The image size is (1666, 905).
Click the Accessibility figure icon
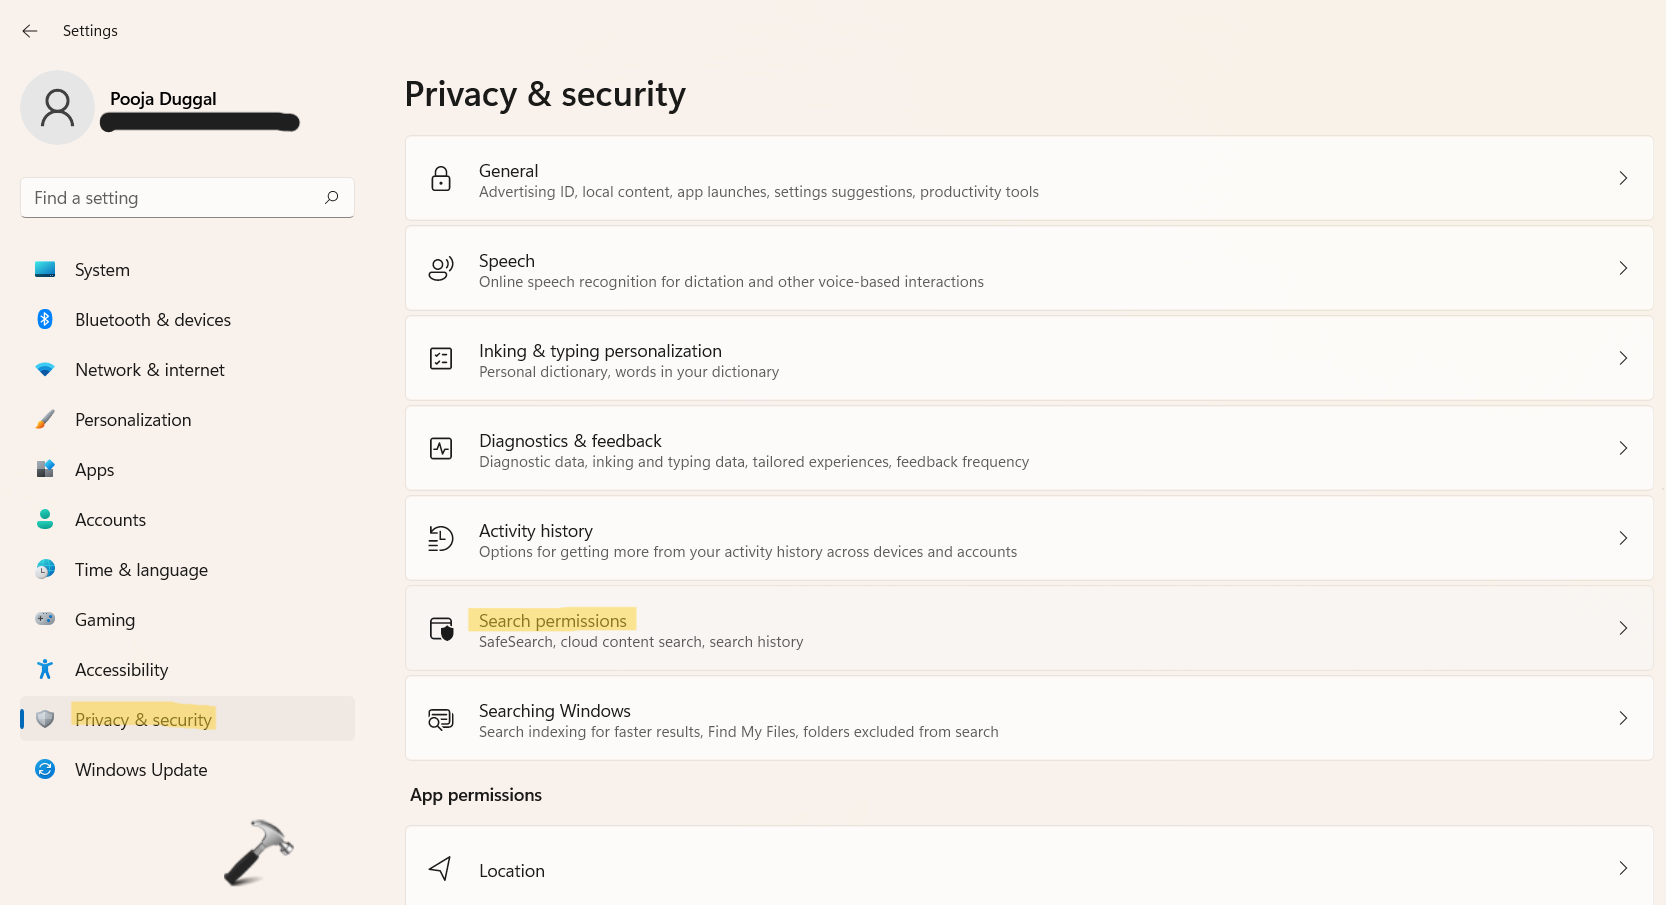pos(45,669)
